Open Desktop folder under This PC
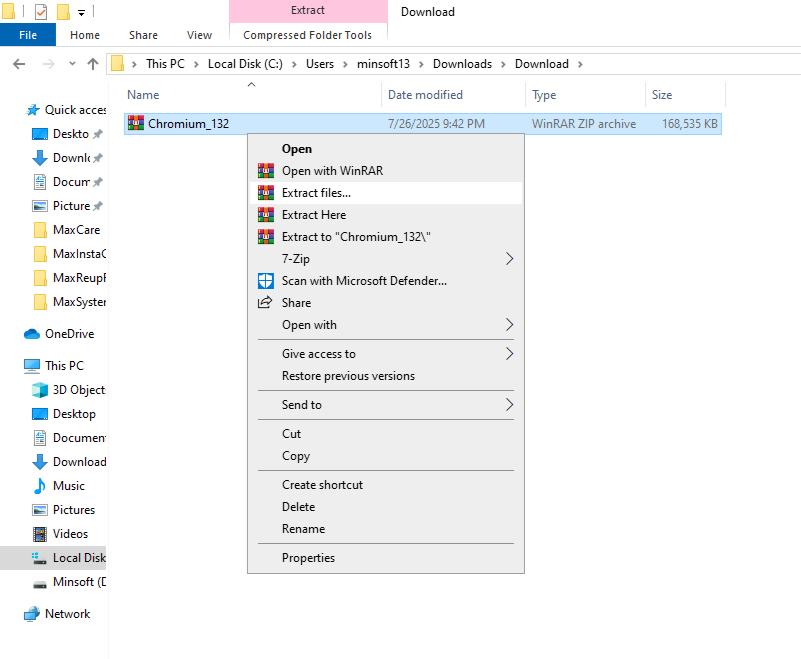Image resolution: width=801 pixels, height=659 pixels. coord(64,414)
